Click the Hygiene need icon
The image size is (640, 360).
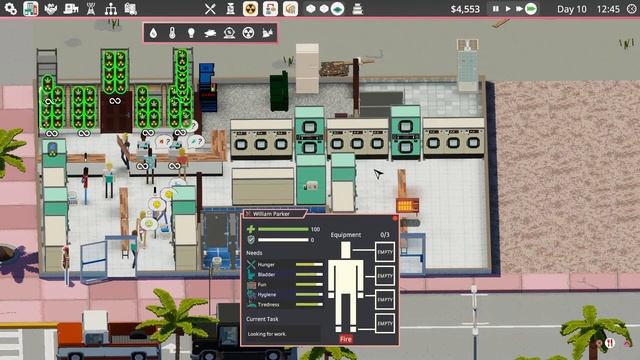(x=251, y=294)
